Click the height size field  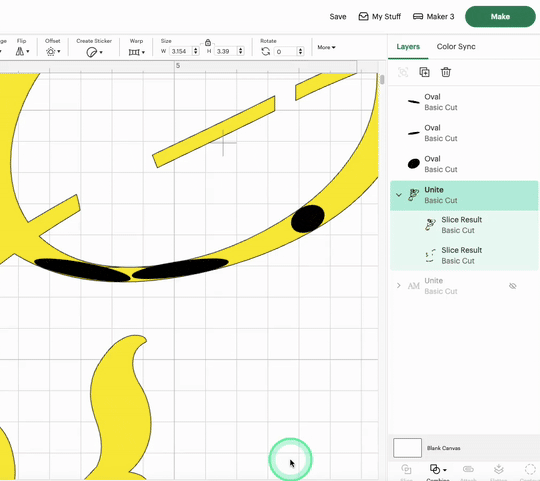coord(225,51)
